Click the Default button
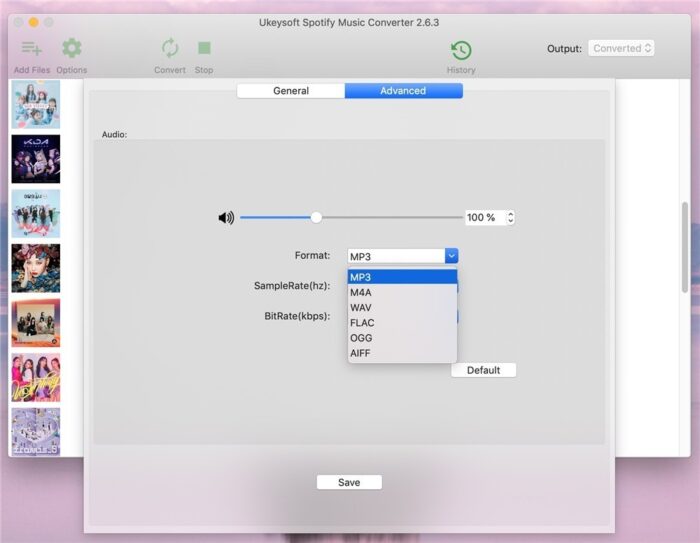The height and width of the screenshot is (543, 700). [x=483, y=370]
